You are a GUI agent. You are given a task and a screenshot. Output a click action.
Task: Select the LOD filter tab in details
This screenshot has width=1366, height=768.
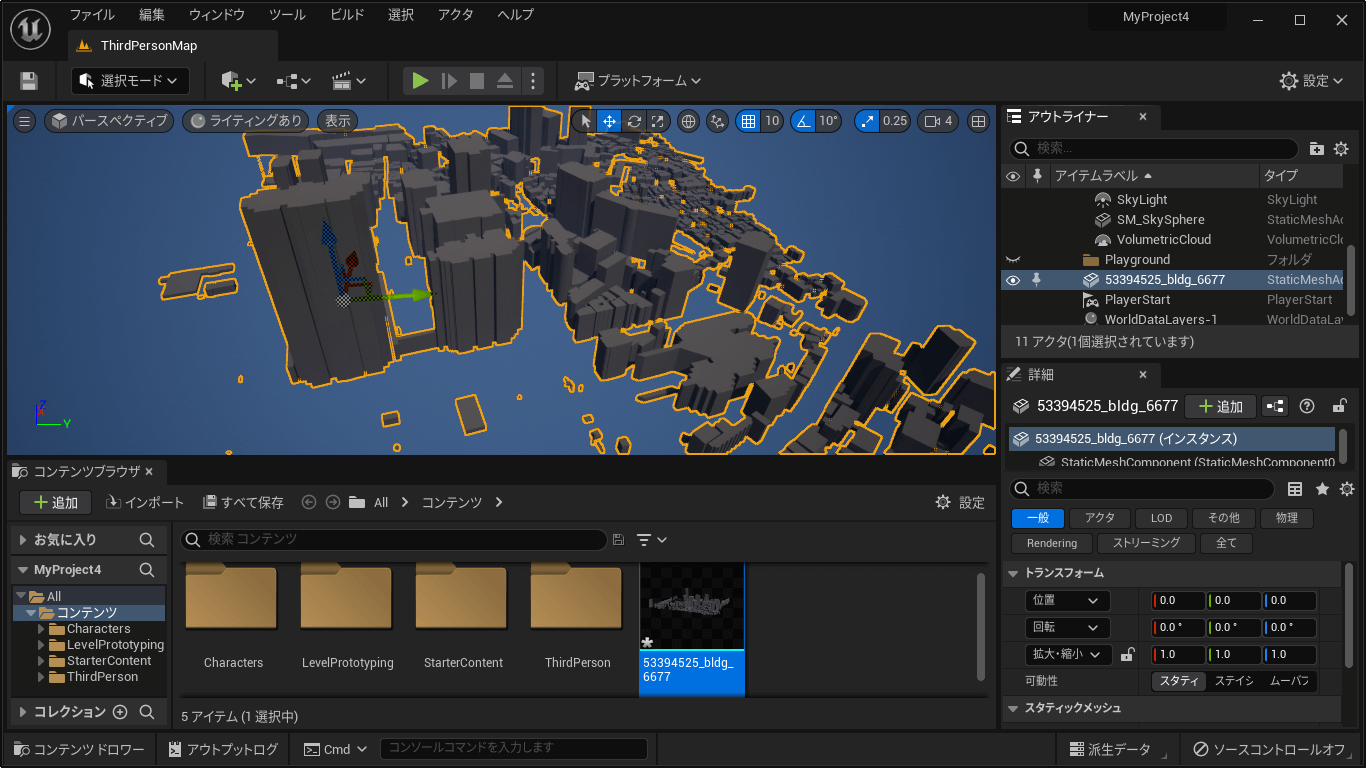click(1161, 518)
